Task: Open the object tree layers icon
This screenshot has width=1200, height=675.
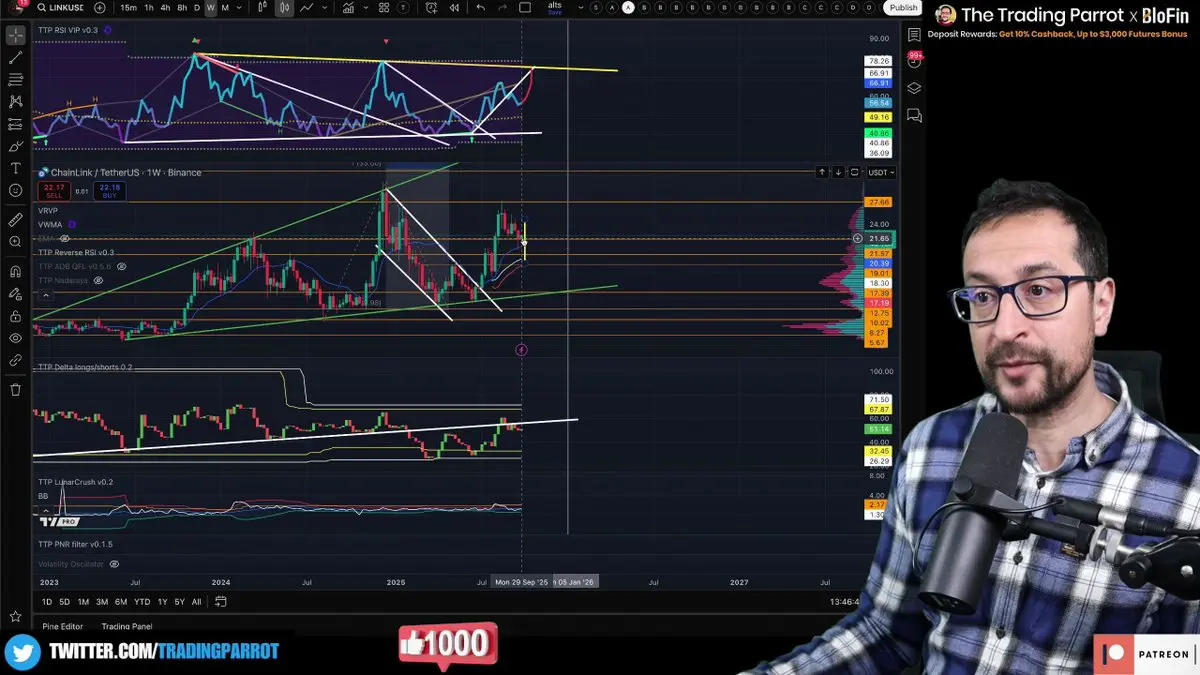Action: (914, 88)
